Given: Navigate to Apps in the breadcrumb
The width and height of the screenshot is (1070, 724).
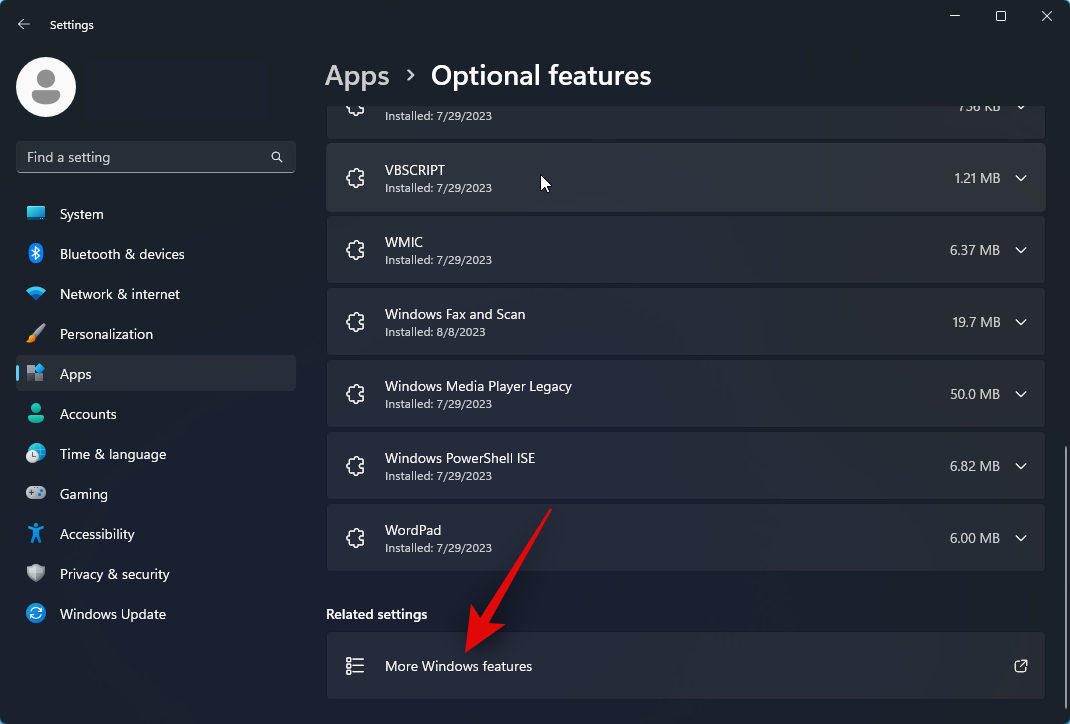Looking at the screenshot, I should 357,76.
